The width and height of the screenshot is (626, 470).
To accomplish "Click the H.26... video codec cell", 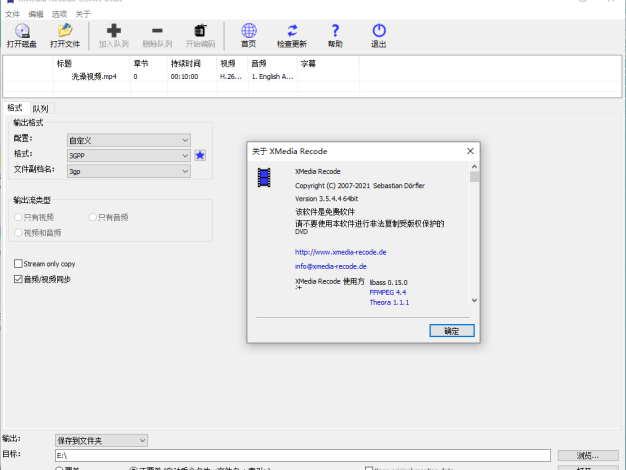I will 231,76.
